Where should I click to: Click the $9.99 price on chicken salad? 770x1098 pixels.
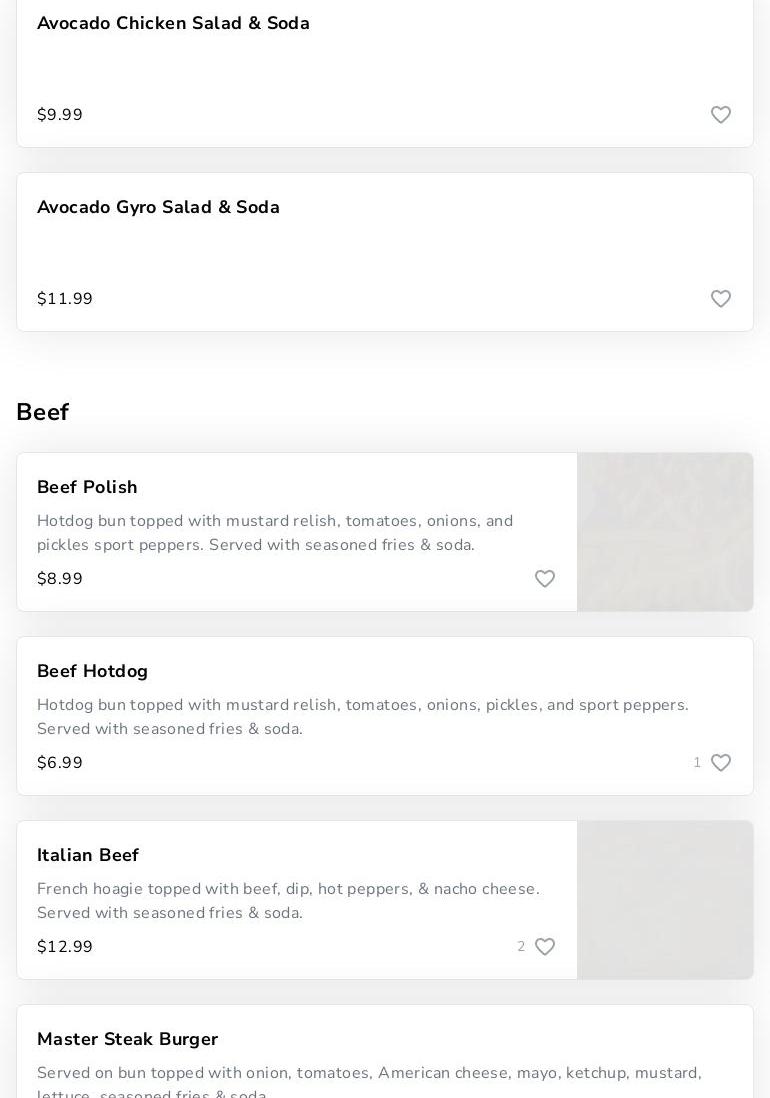point(60,115)
